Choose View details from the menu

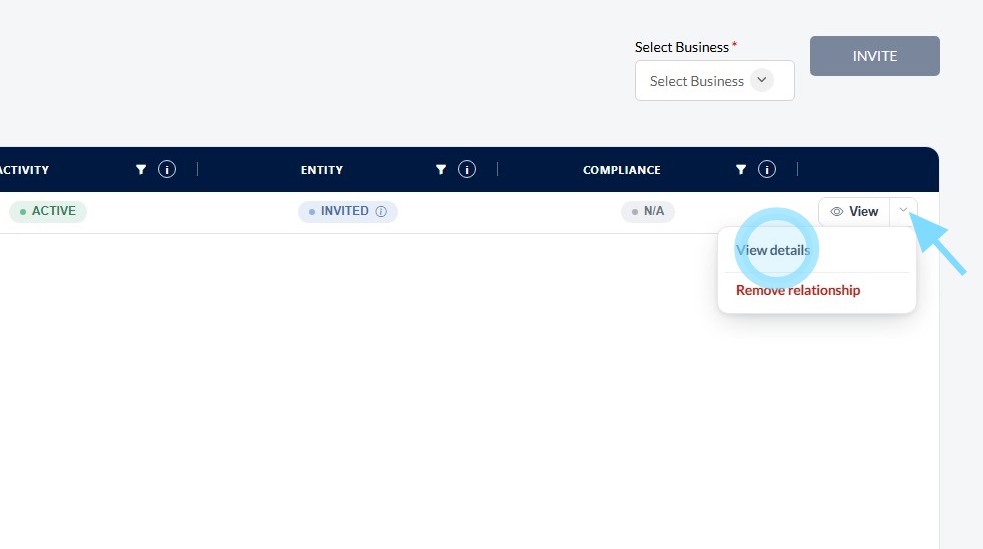[x=773, y=250]
